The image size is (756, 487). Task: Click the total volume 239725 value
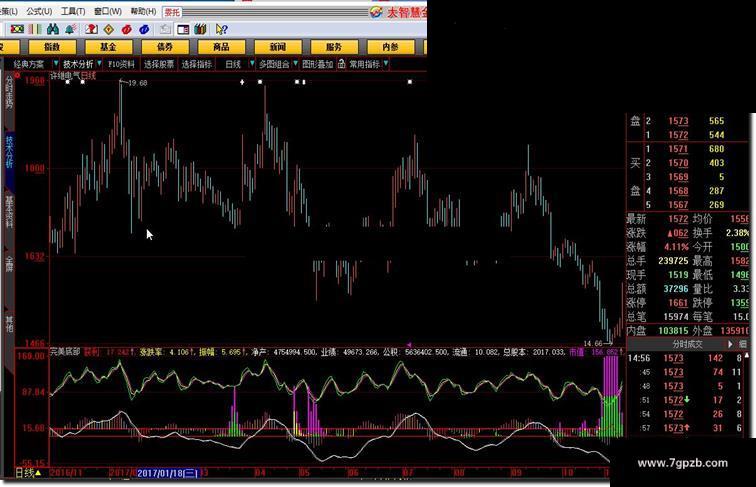coord(673,261)
